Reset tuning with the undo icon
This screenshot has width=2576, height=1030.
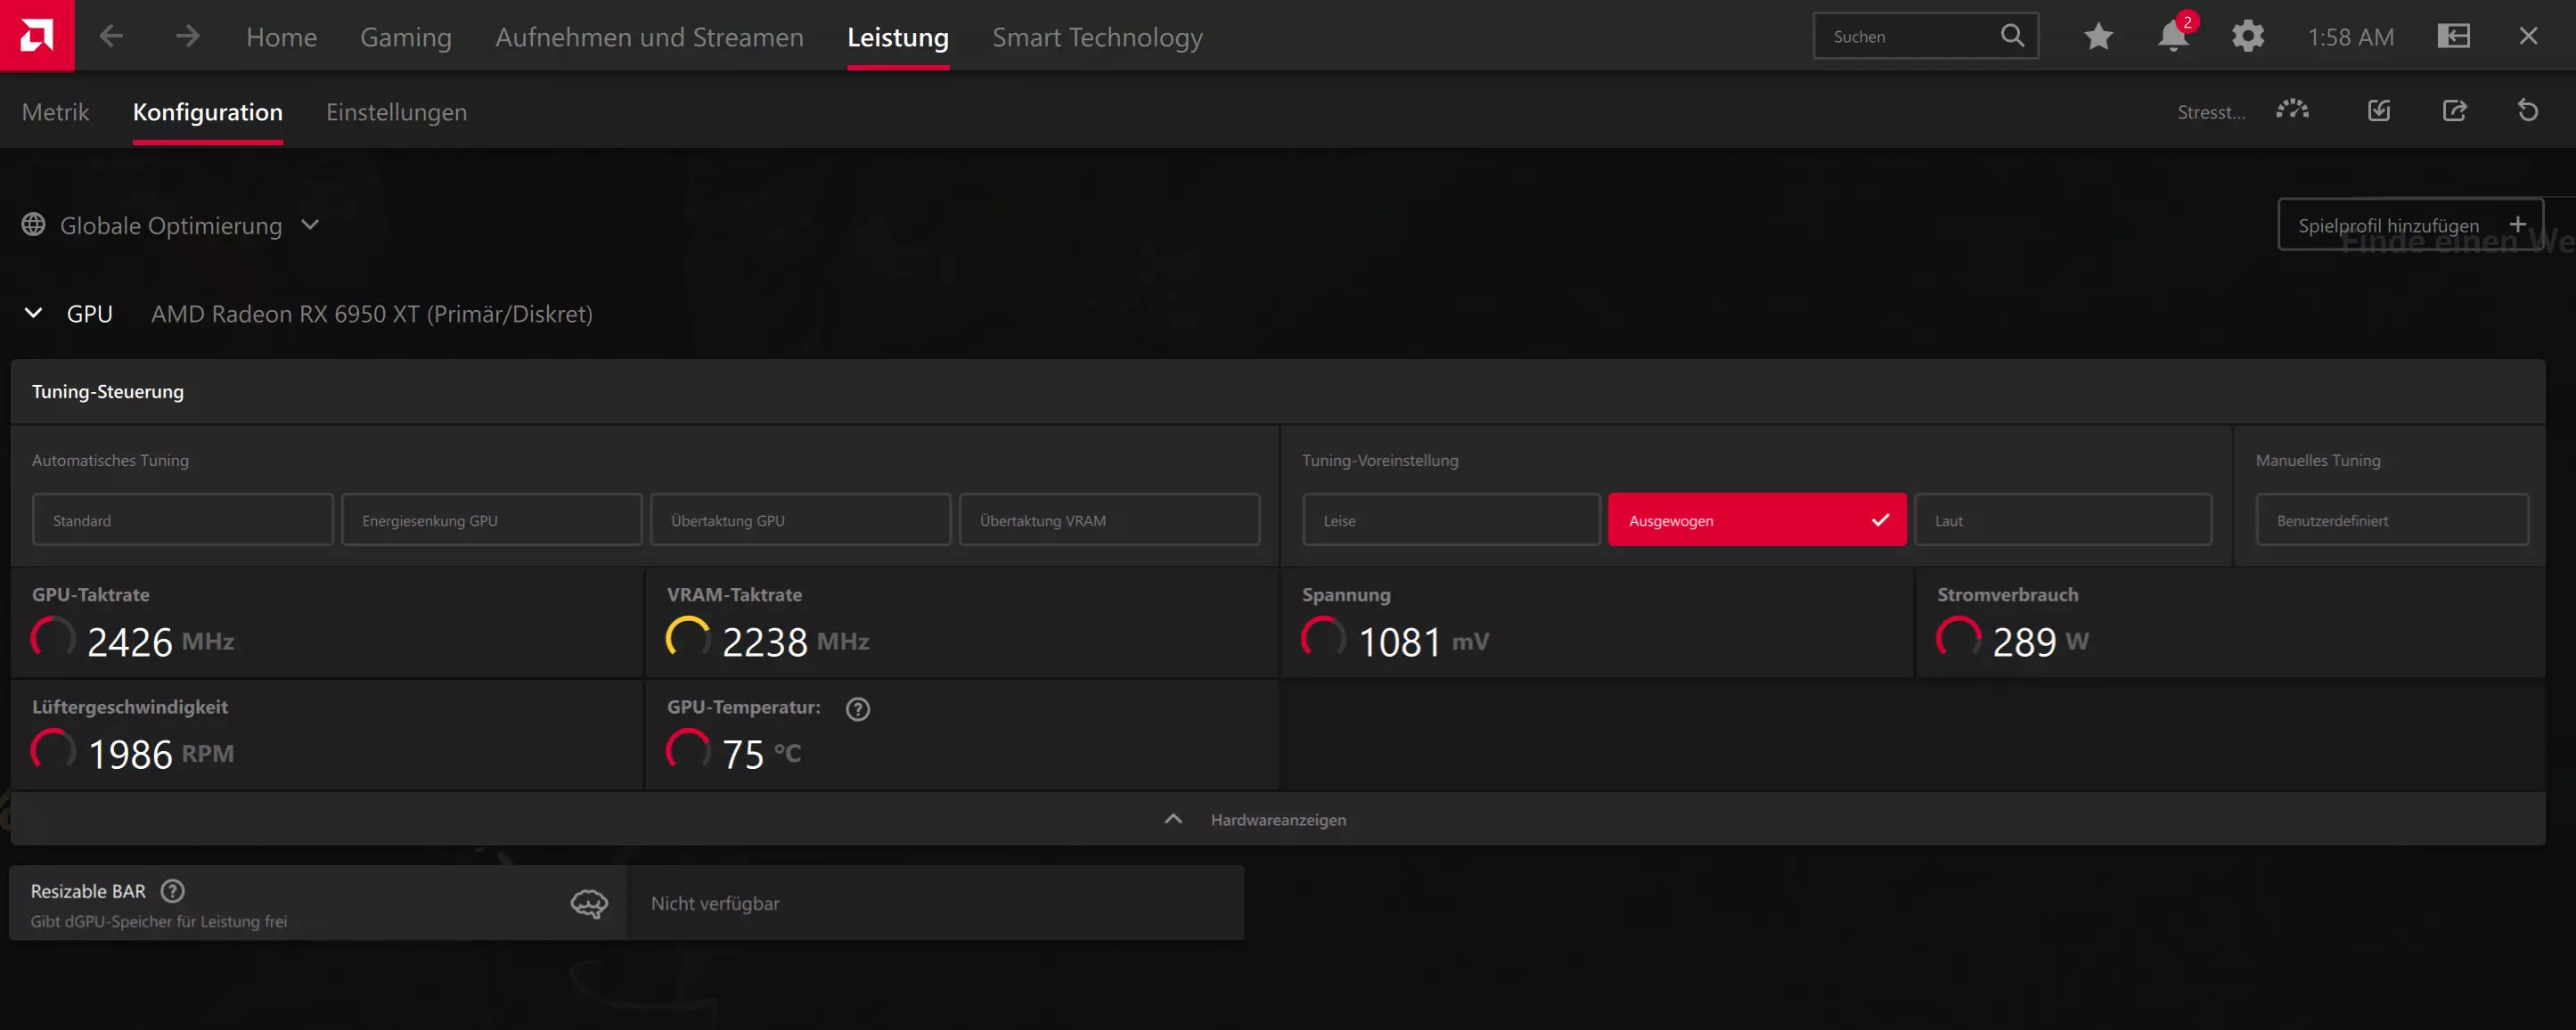pyautogui.click(x=2528, y=110)
